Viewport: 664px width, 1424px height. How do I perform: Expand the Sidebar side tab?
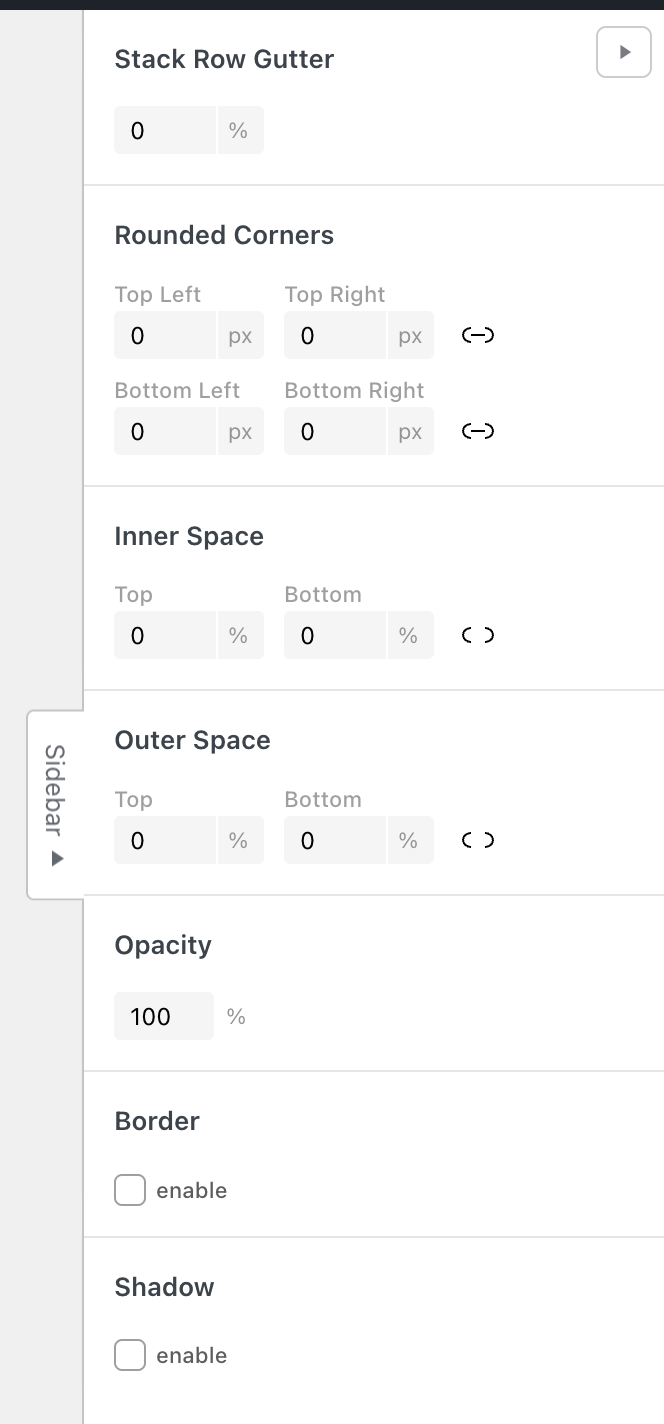[x=56, y=804]
